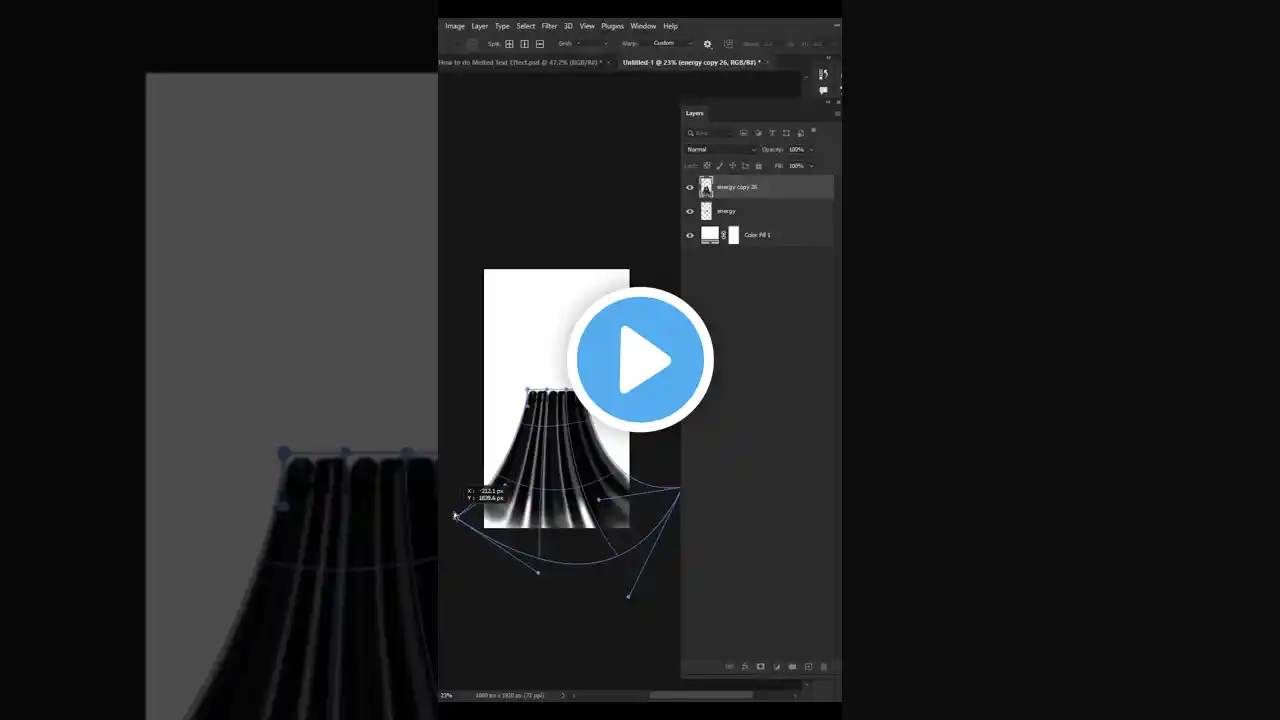Open the Window menu
The image size is (1280, 720).
click(643, 26)
